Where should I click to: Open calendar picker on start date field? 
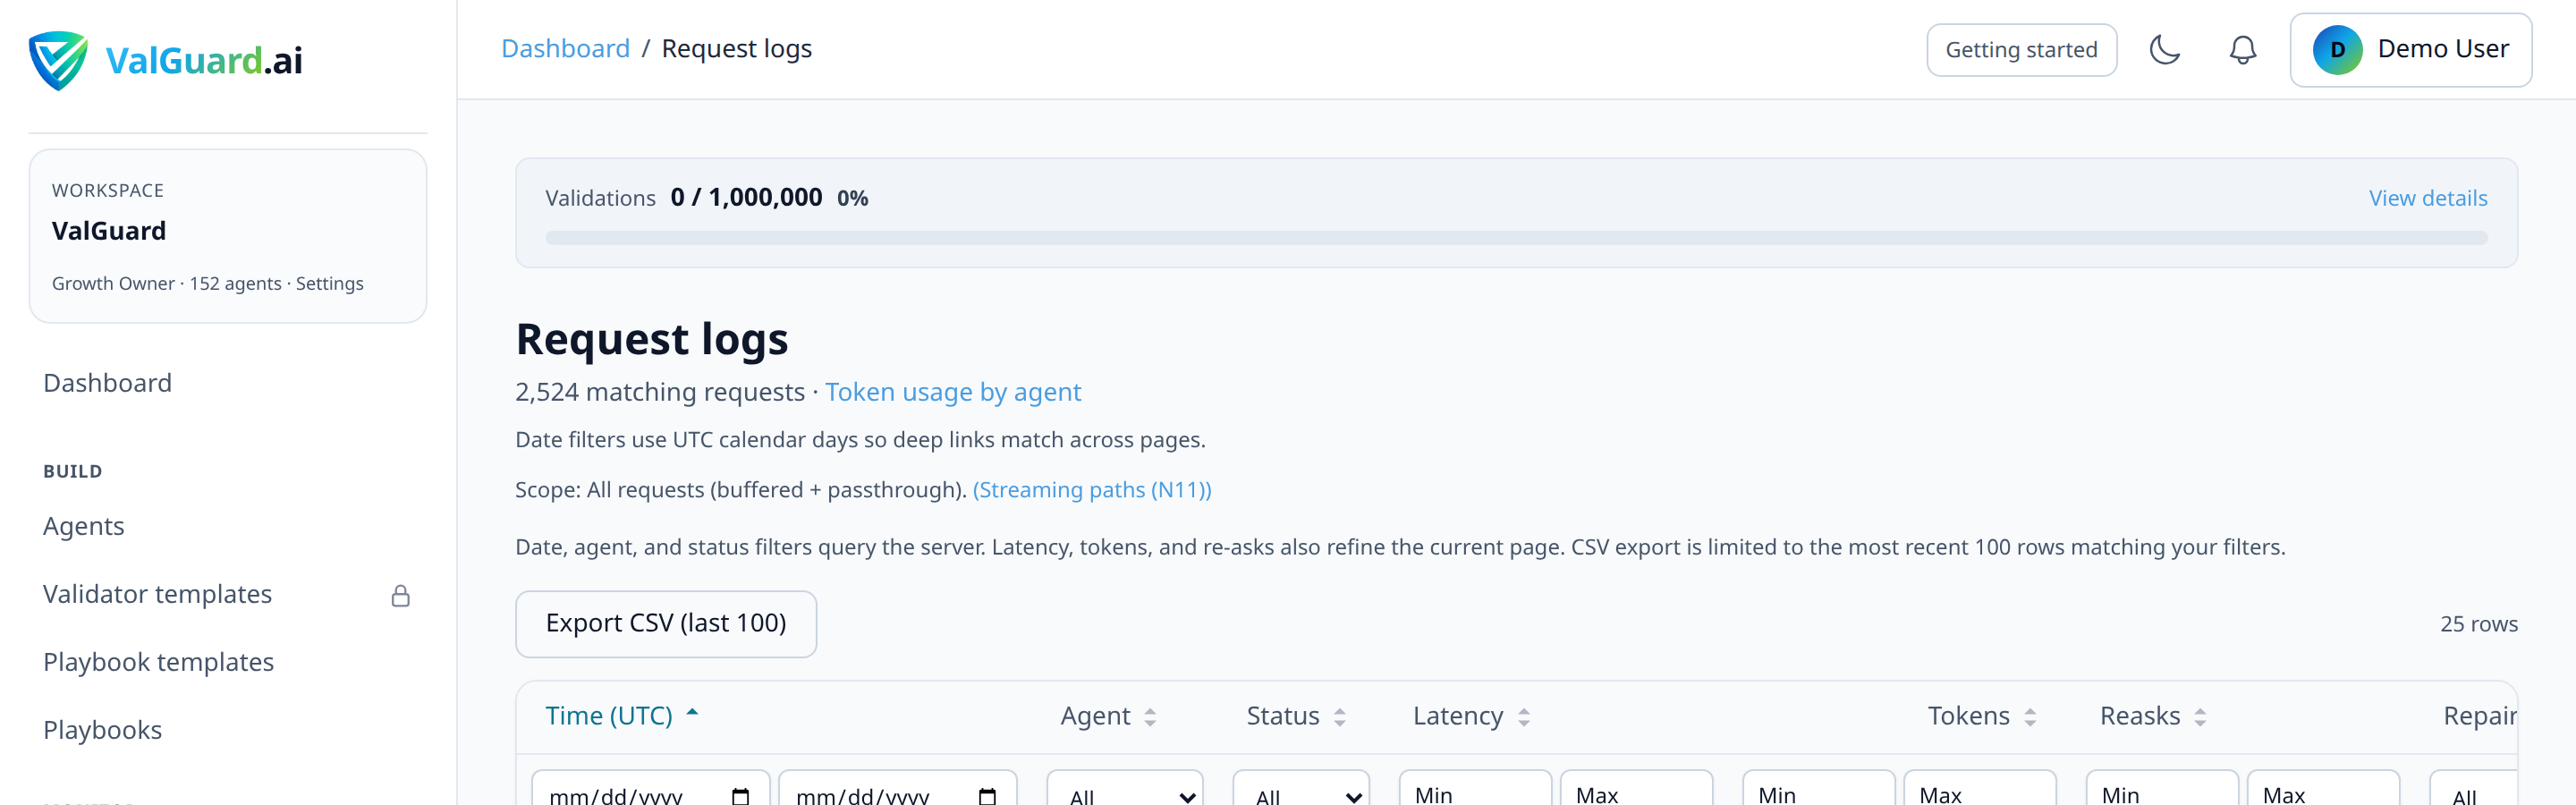click(x=740, y=796)
